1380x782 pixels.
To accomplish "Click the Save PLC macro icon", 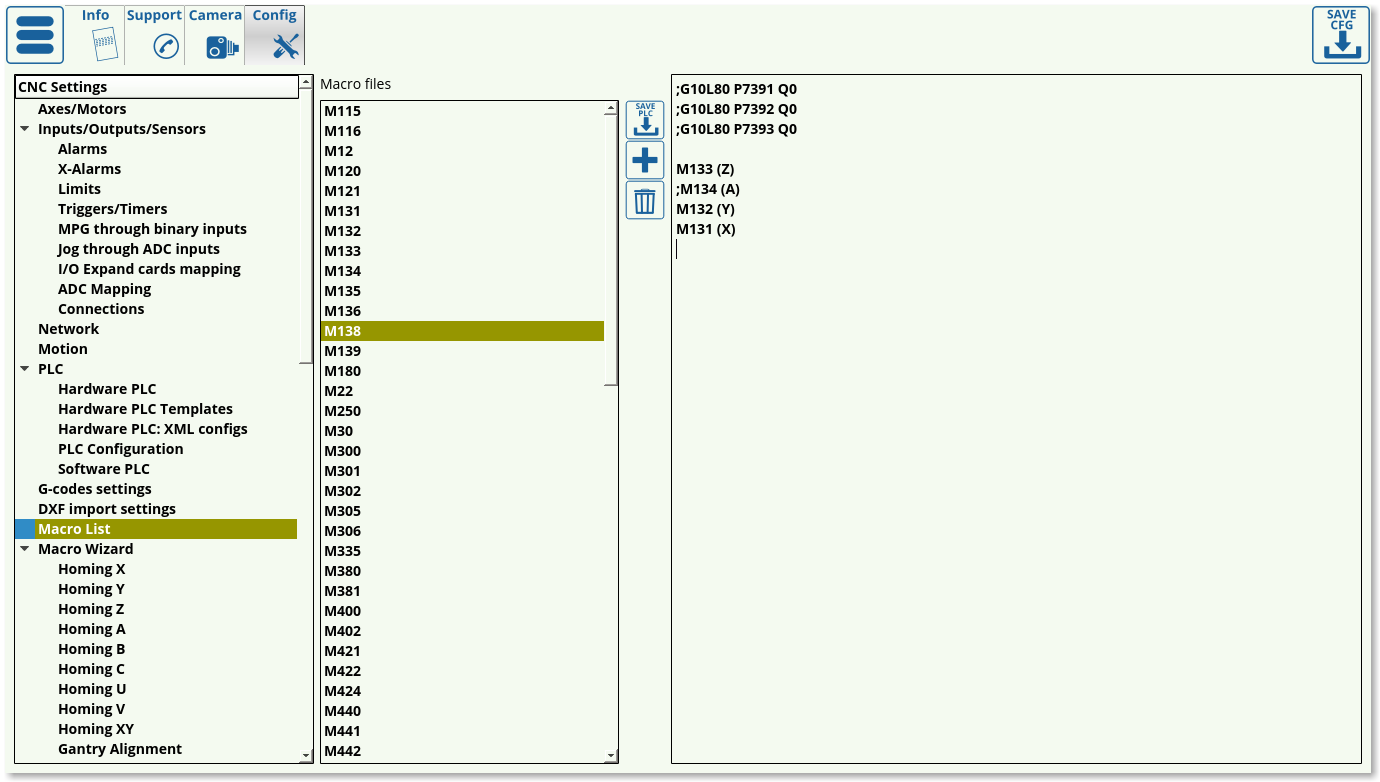I will [645, 120].
